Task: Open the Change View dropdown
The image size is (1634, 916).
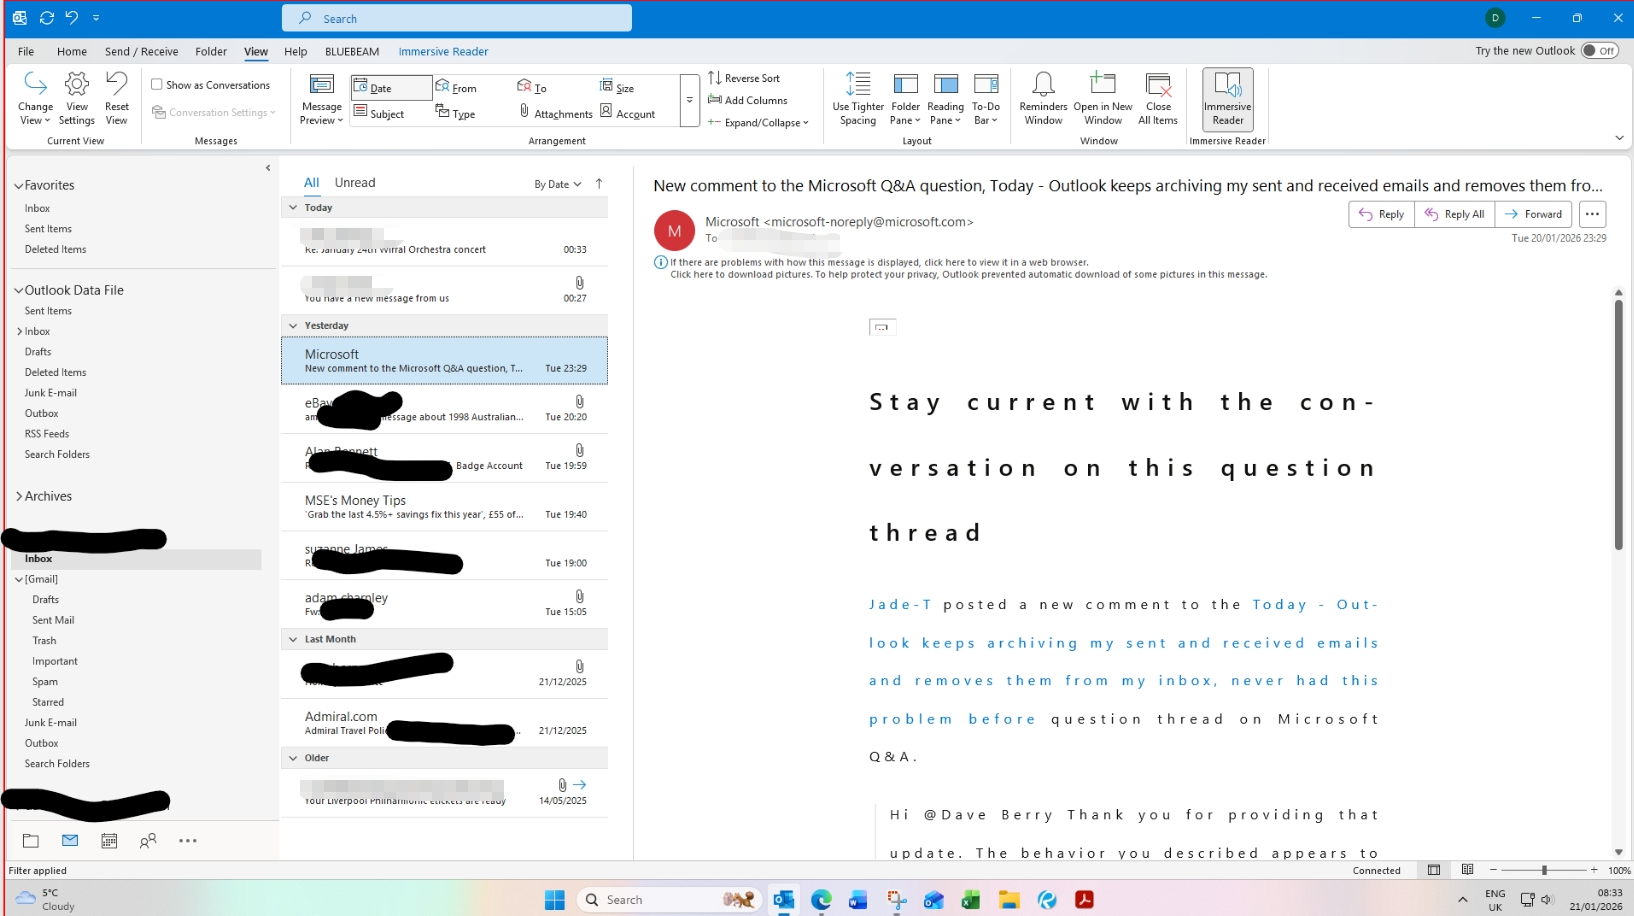Action: 35,98
